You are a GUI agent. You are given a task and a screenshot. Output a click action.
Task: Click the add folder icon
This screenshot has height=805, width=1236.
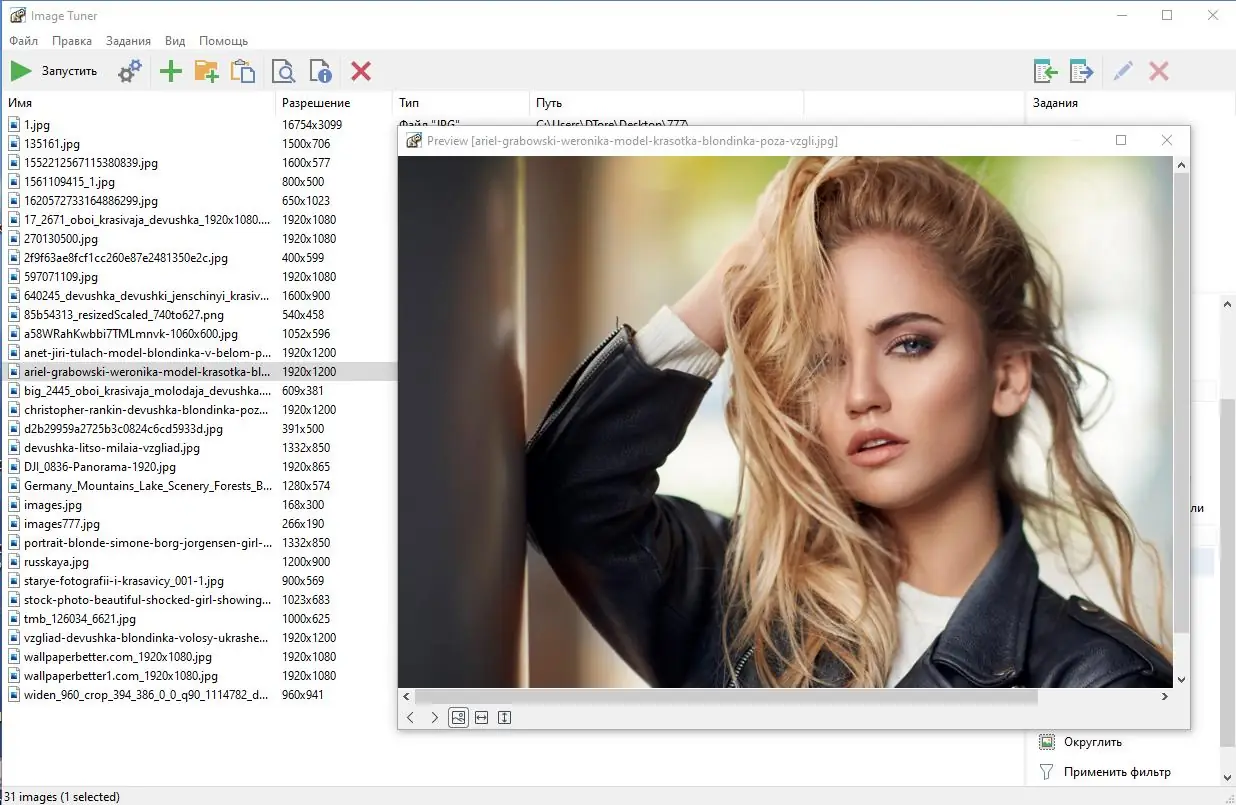coord(206,71)
